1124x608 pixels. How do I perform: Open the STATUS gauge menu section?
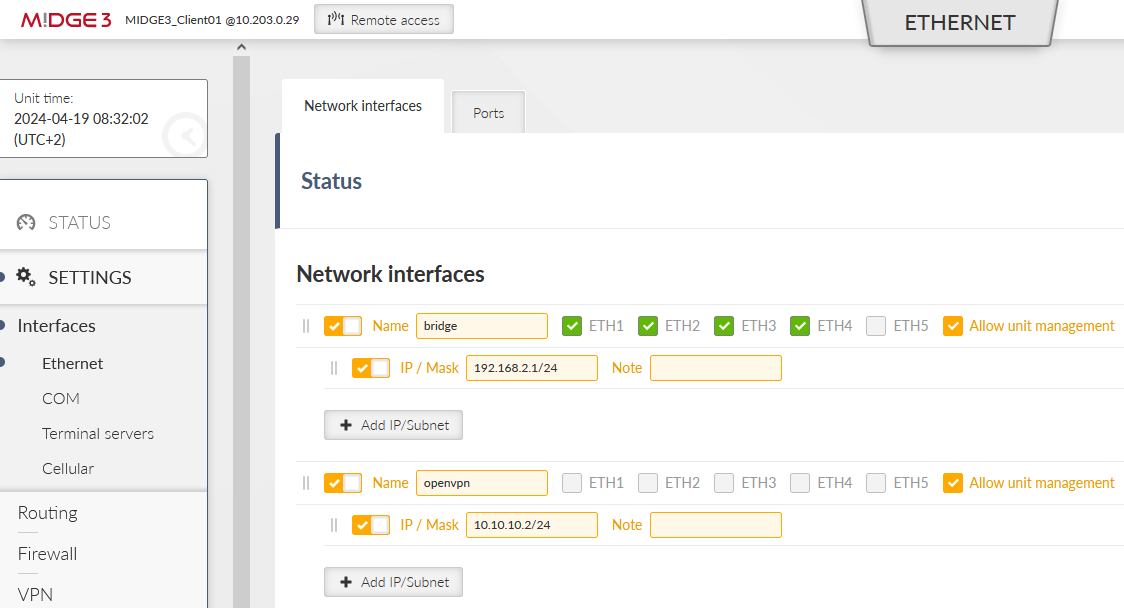[x=79, y=222]
